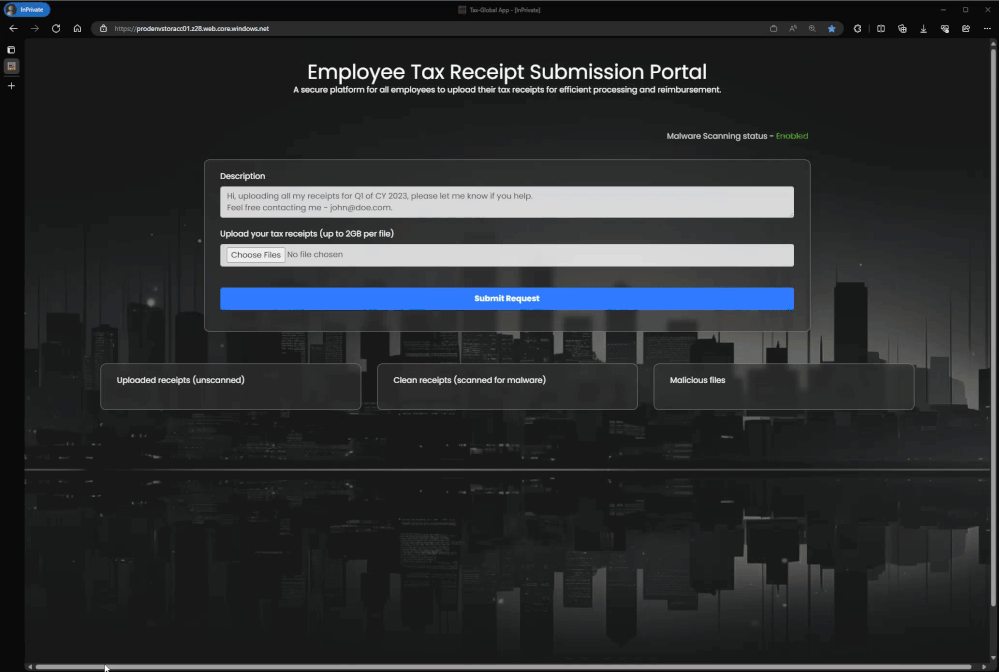View site information via the lock icon
Viewport: 999px width, 672px height.
coord(103,29)
